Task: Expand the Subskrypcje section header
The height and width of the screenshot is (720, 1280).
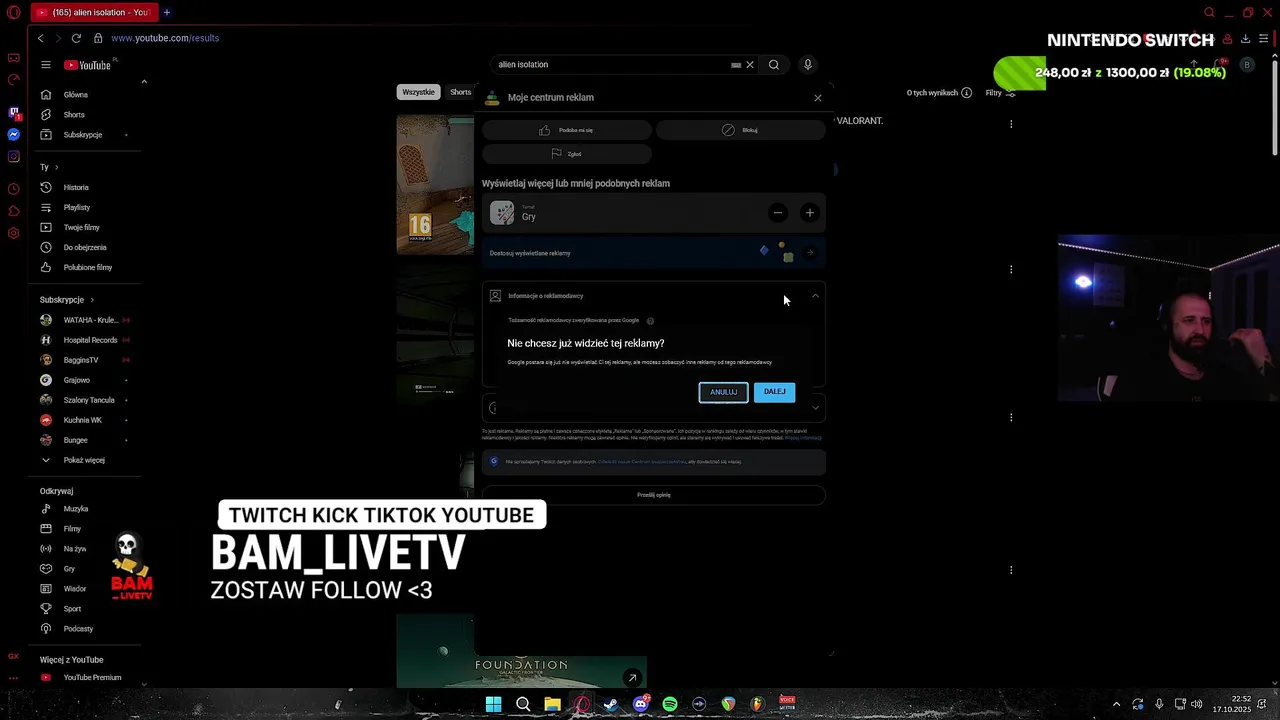Action: [67, 300]
